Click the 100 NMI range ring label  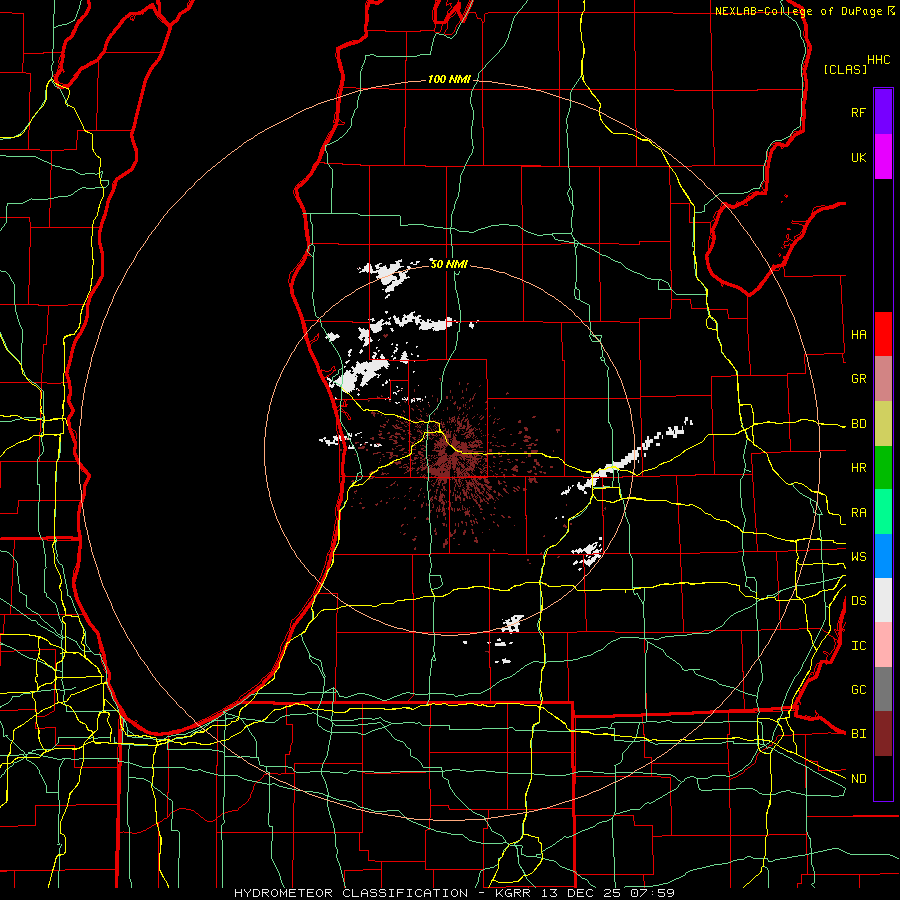448,79
